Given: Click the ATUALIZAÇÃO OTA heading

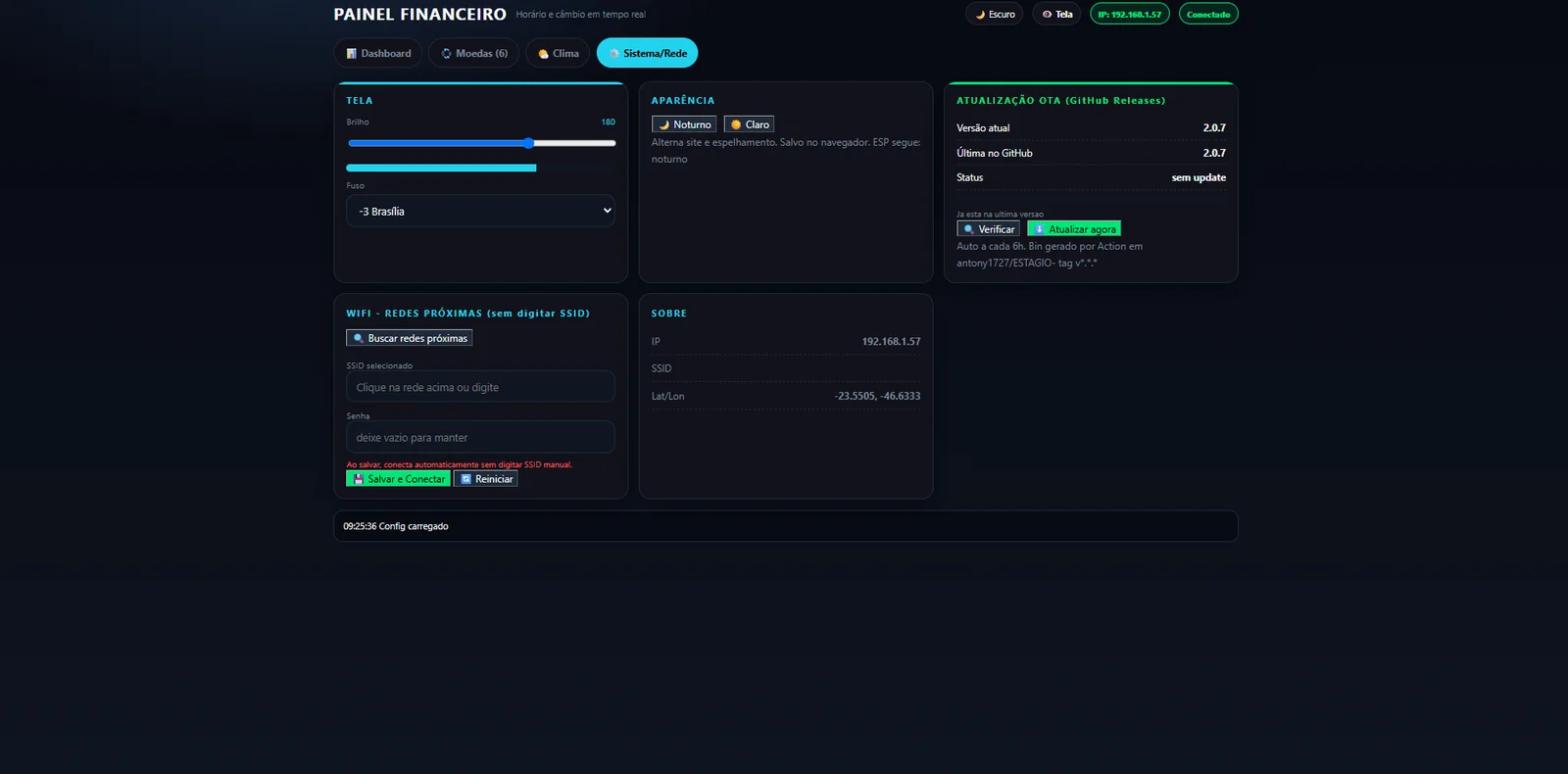Looking at the screenshot, I should [x=1061, y=100].
